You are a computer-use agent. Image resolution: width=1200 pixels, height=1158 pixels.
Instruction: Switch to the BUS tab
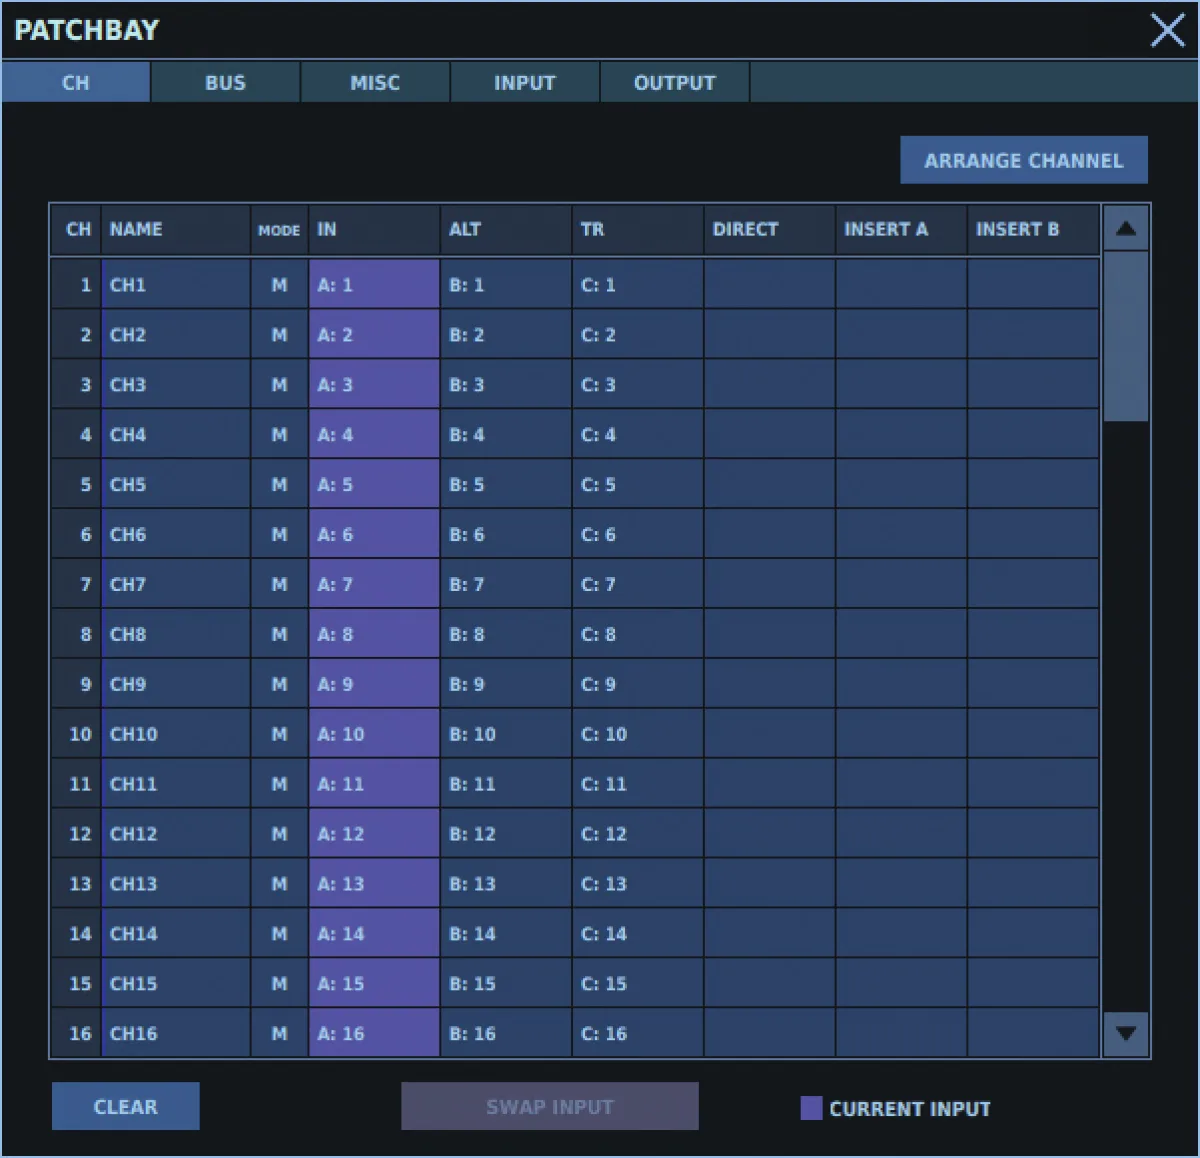point(225,83)
